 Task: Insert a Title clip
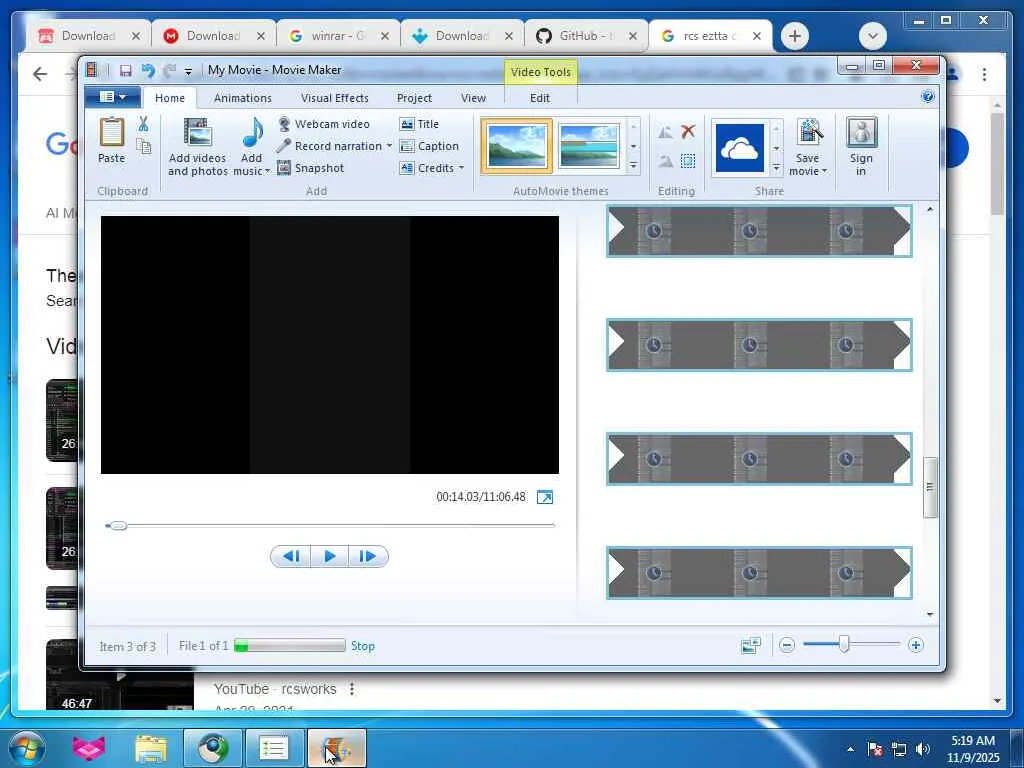pyautogui.click(x=419, y=124)
